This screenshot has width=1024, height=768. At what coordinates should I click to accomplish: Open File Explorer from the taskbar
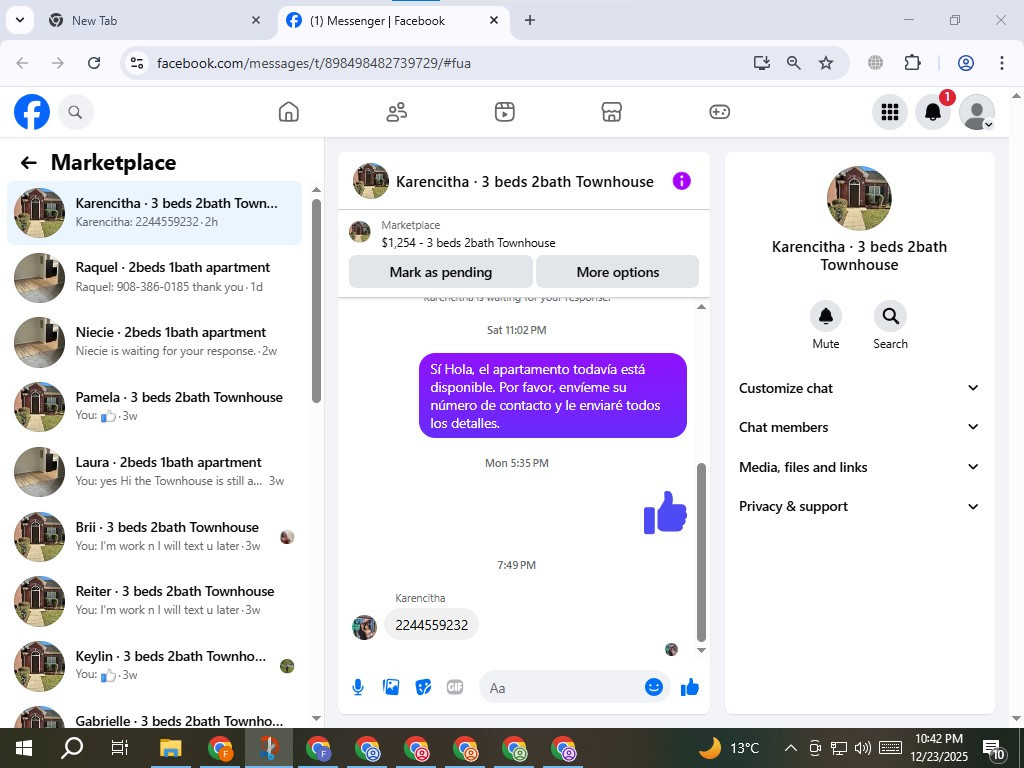(x=170, y=748)
